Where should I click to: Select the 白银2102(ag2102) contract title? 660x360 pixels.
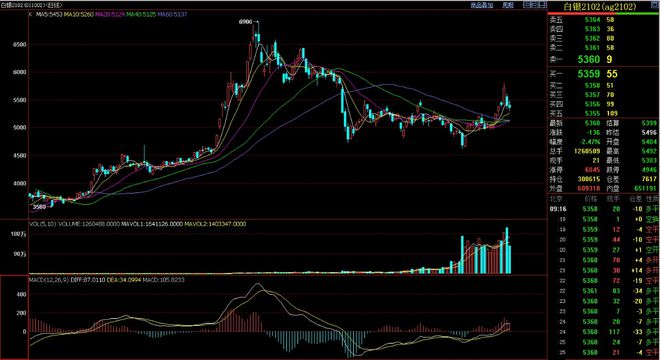pos(599,6)
